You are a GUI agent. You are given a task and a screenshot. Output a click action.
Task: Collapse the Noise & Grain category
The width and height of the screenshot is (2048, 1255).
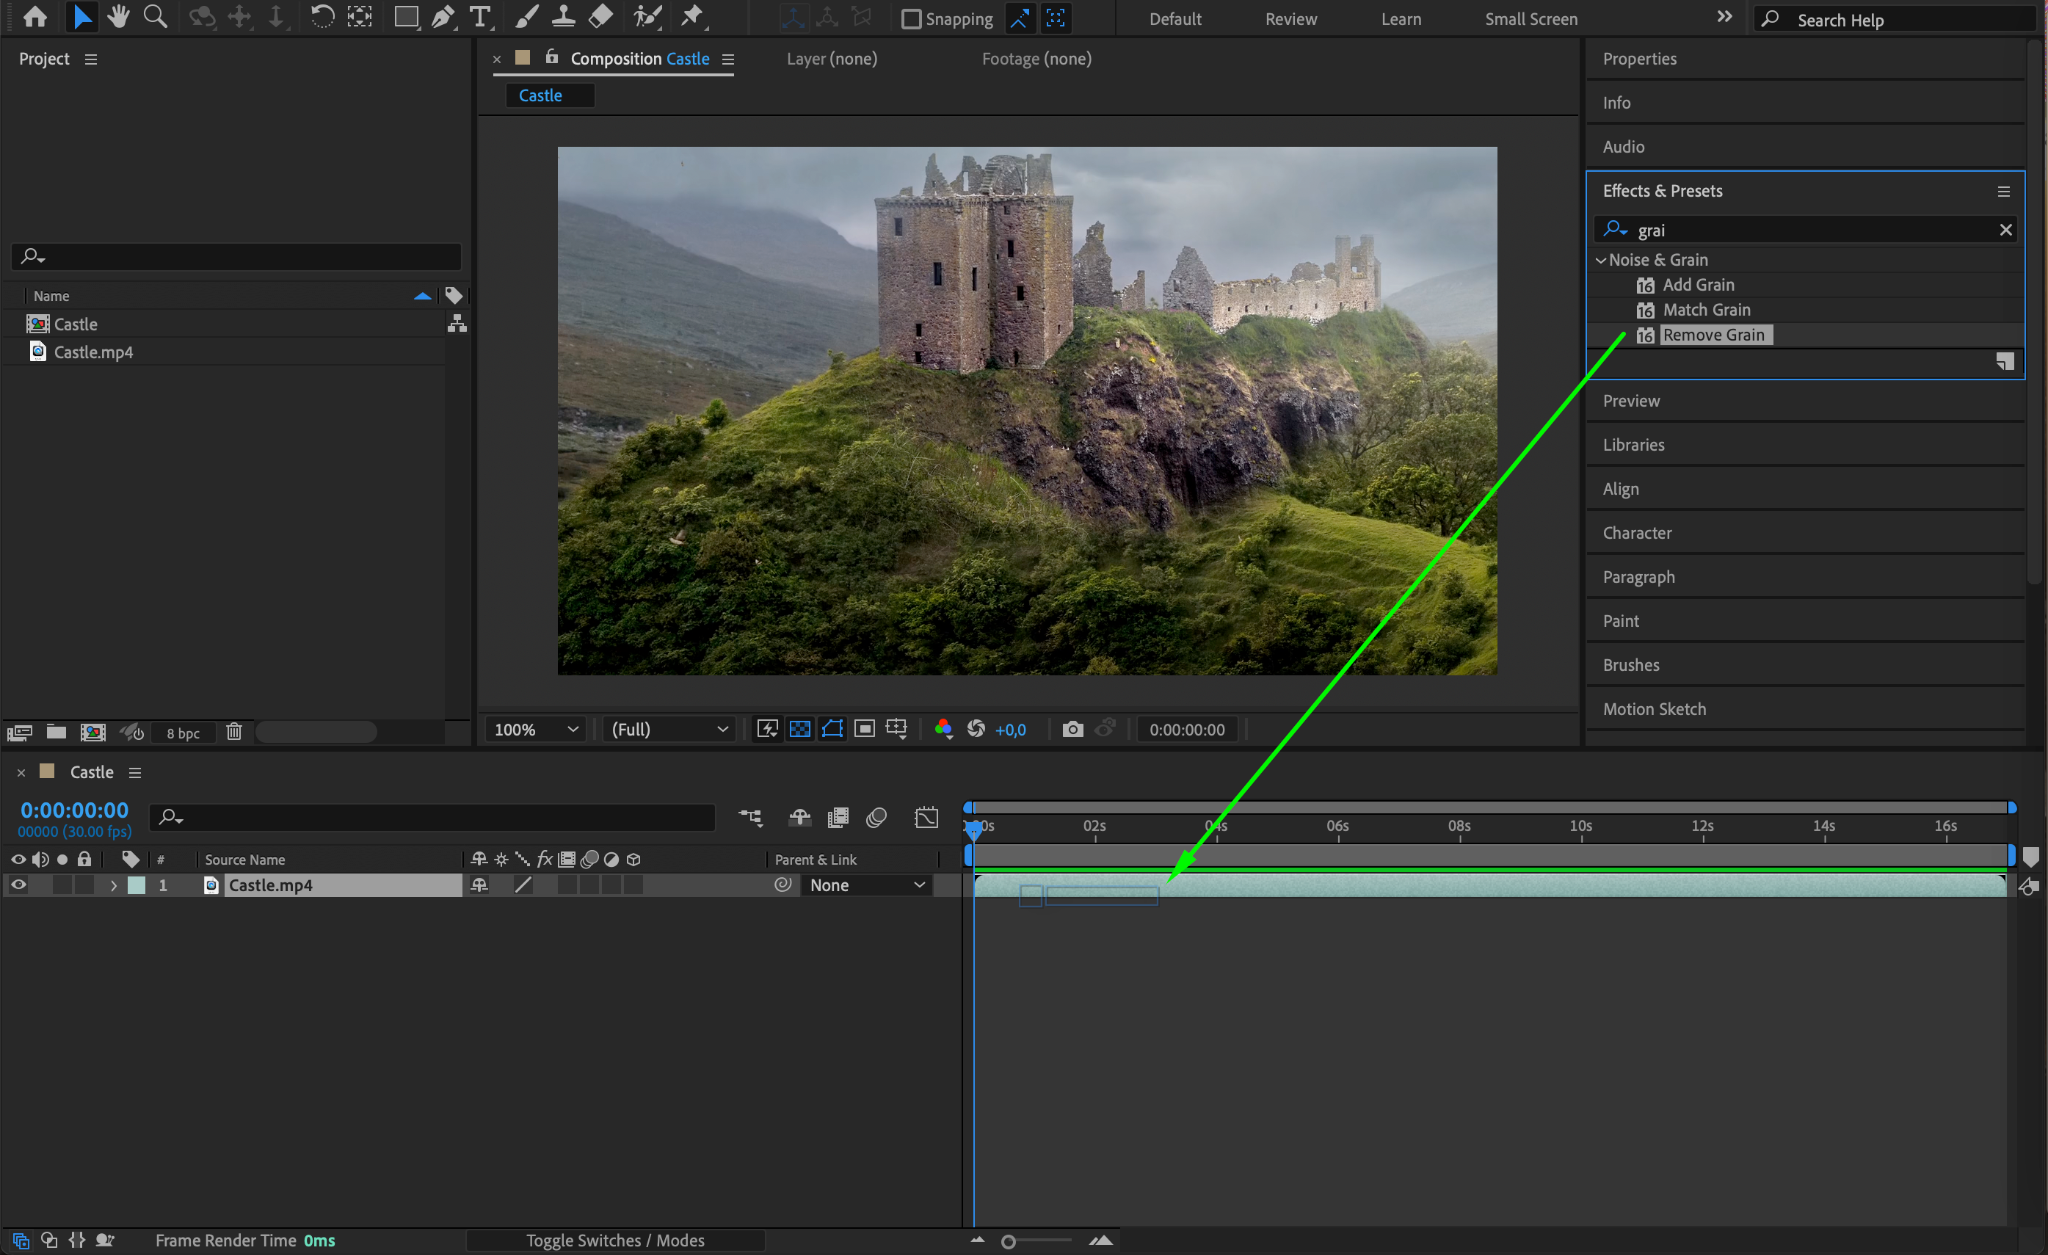point(1600,260)
